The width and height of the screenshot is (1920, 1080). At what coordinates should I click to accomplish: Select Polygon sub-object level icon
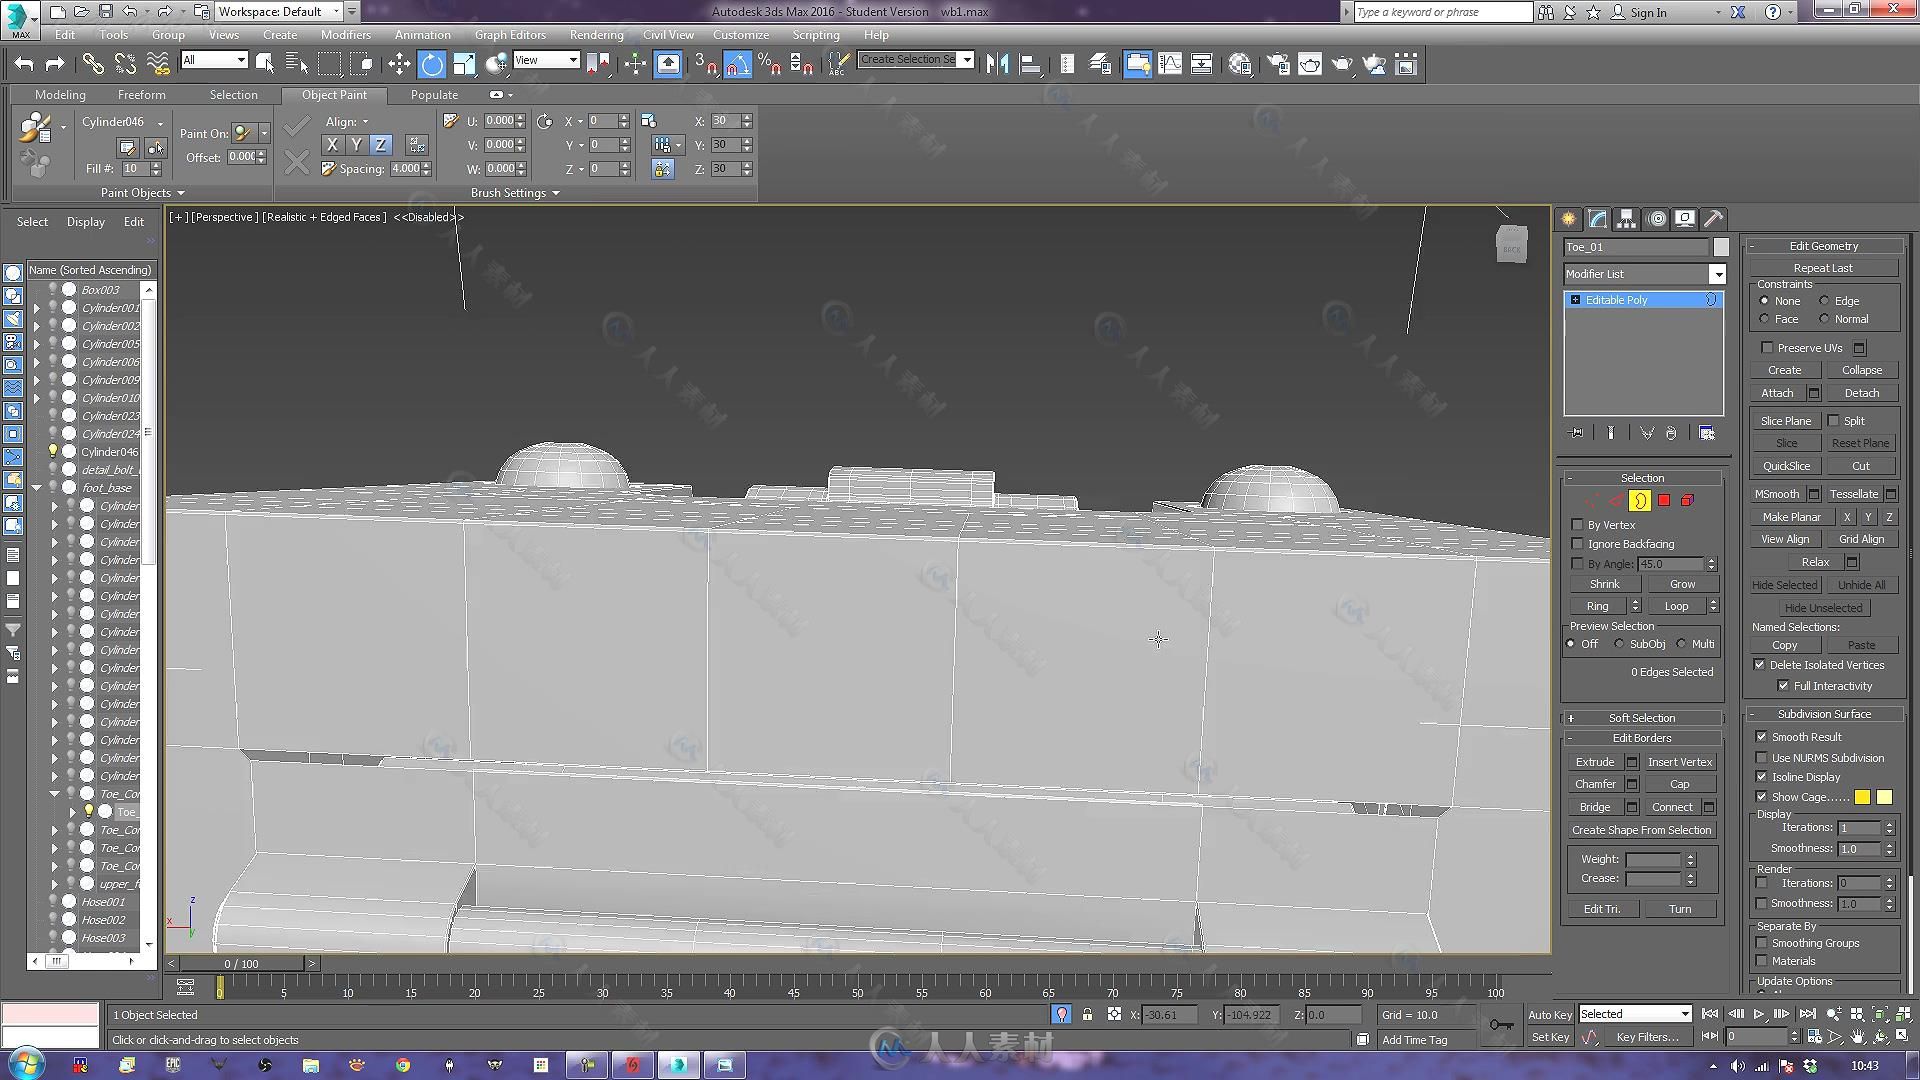(1664, 501)
